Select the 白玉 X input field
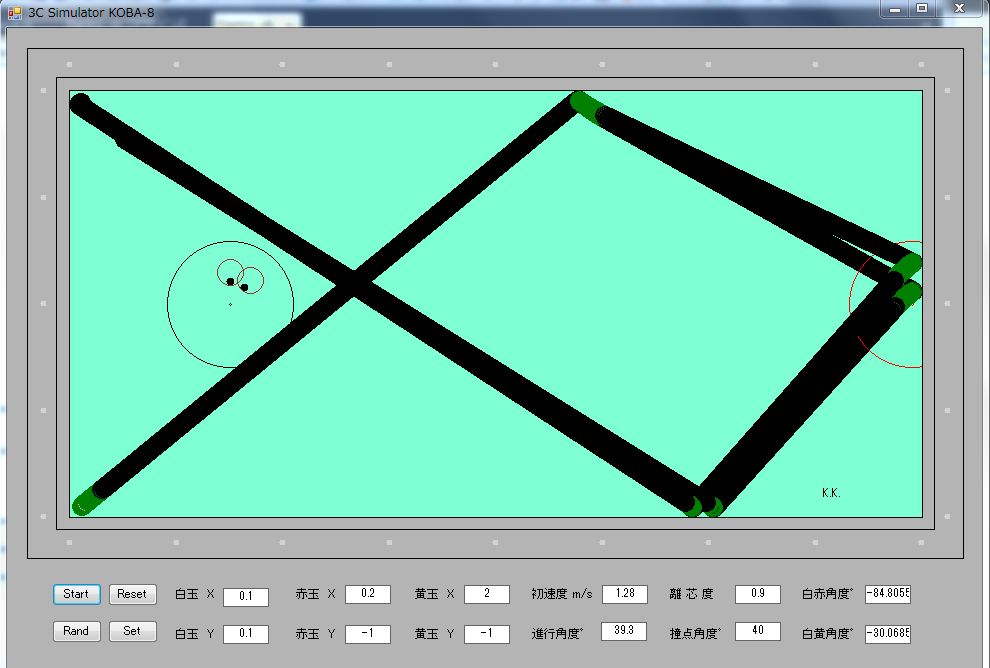Image resolution: width=990 pixels, height=668 pixels. tap(246, 597)
